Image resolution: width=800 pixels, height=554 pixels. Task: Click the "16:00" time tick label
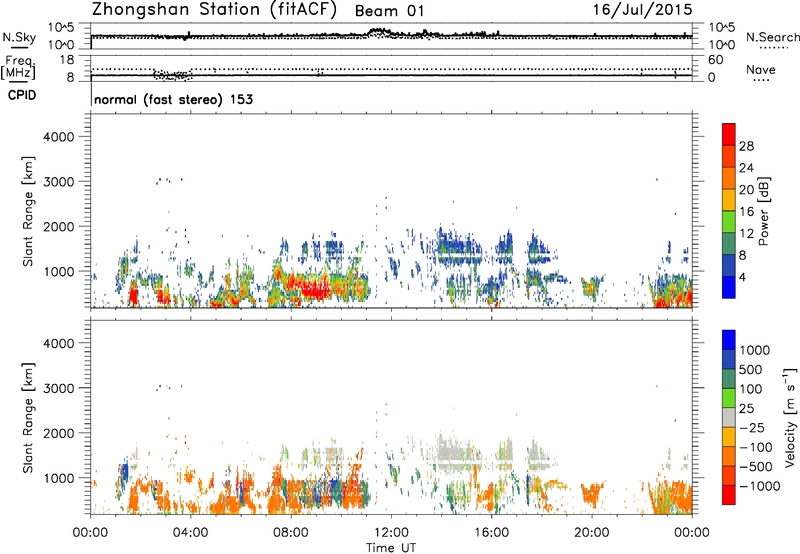pyautogui.click(x=491, y=533)
